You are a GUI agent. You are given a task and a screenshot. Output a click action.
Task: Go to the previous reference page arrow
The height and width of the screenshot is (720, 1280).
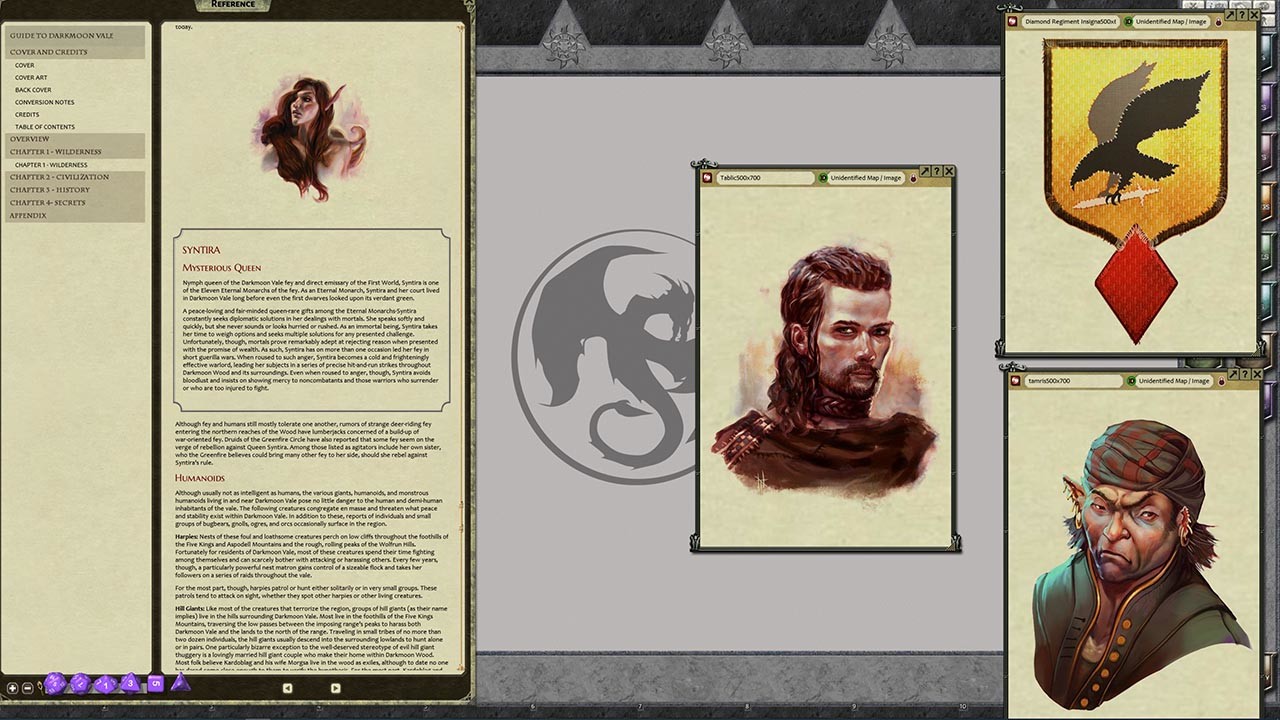287,688
